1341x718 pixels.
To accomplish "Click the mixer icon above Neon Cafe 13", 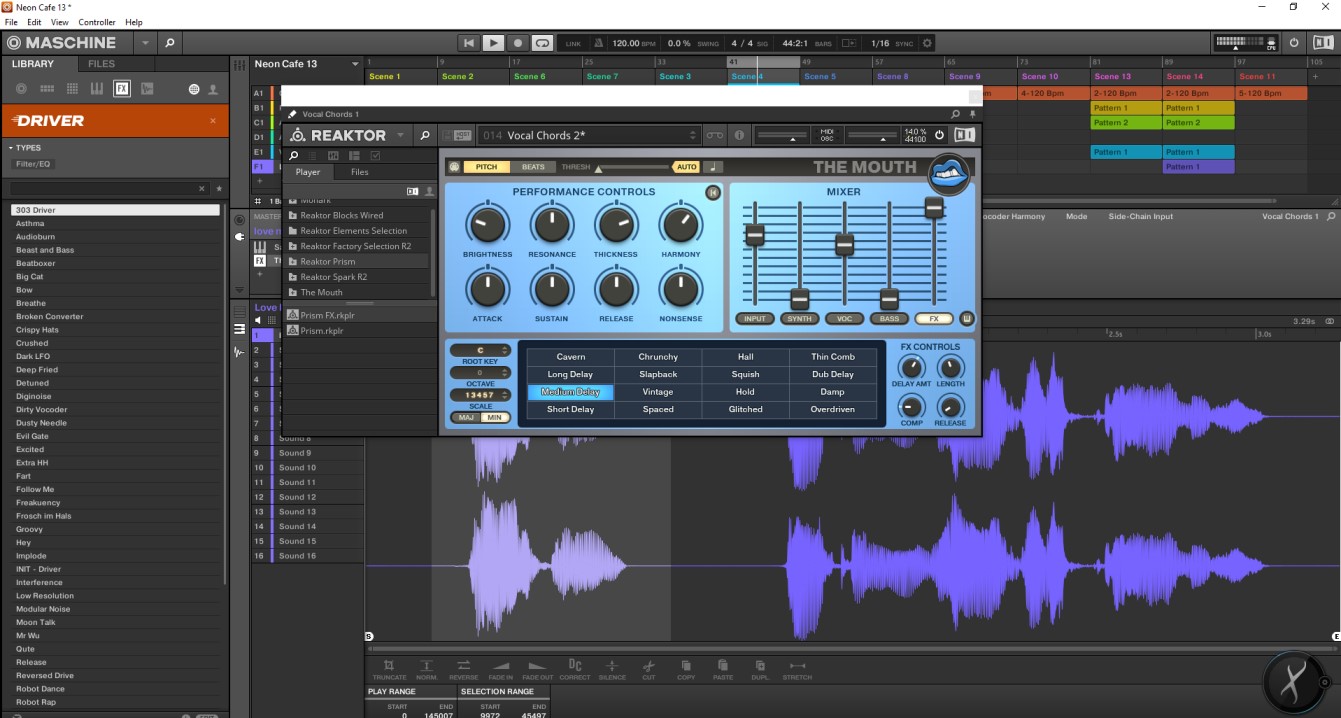I will click(x=239, y=64).
